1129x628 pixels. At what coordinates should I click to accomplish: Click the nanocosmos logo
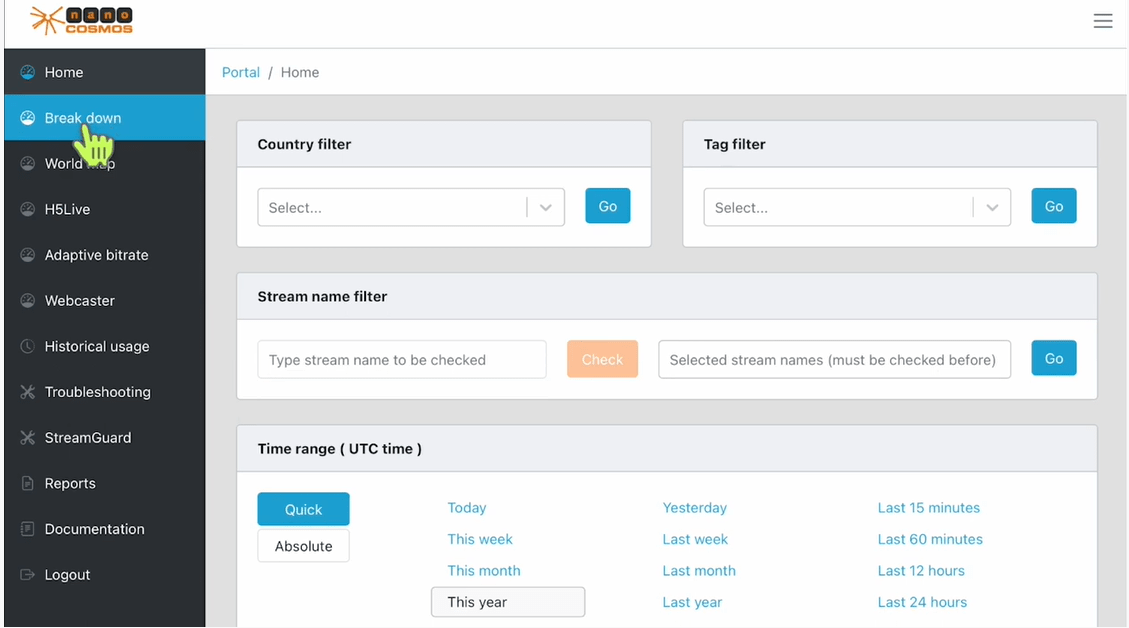click(x=83, y=20)
